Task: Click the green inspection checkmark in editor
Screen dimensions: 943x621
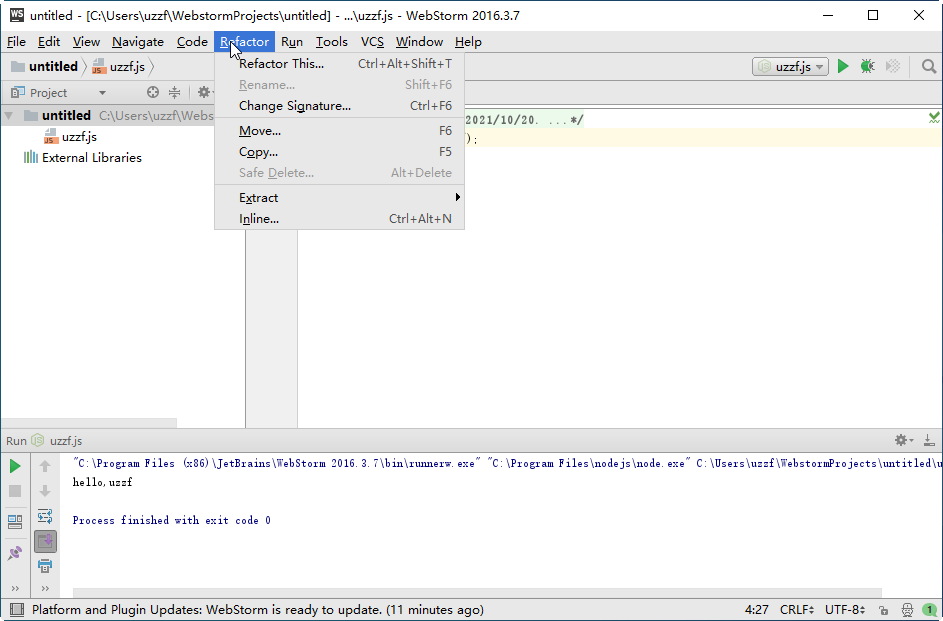Action: click(934, 118)
